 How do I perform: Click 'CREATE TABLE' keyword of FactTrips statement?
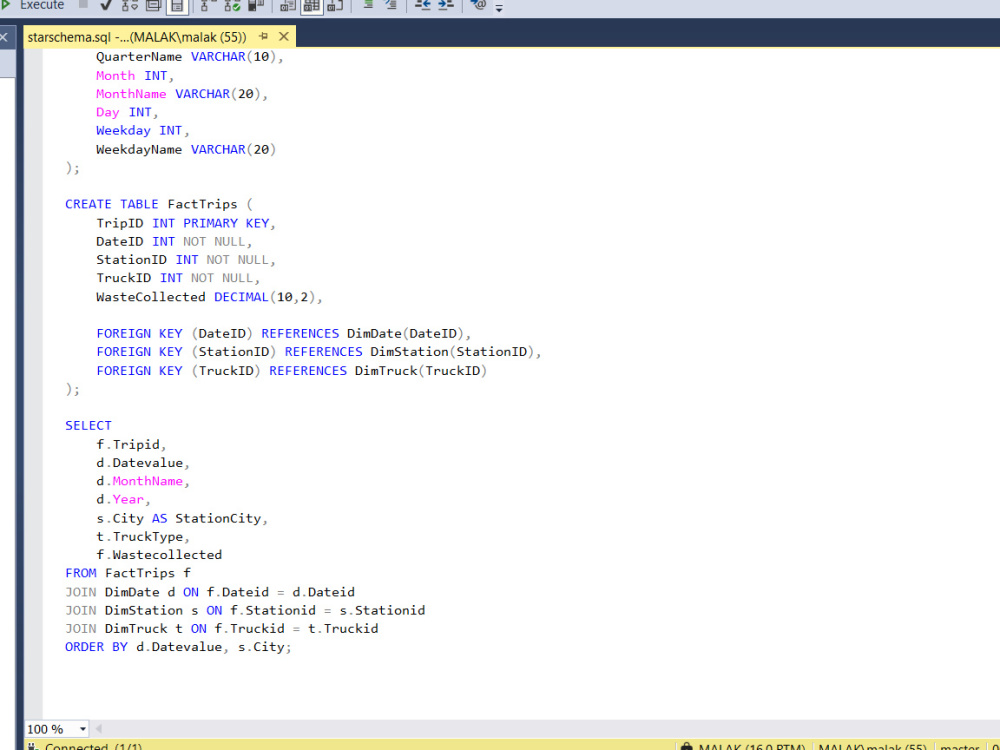pyautogui.click(x=112, y=204)
